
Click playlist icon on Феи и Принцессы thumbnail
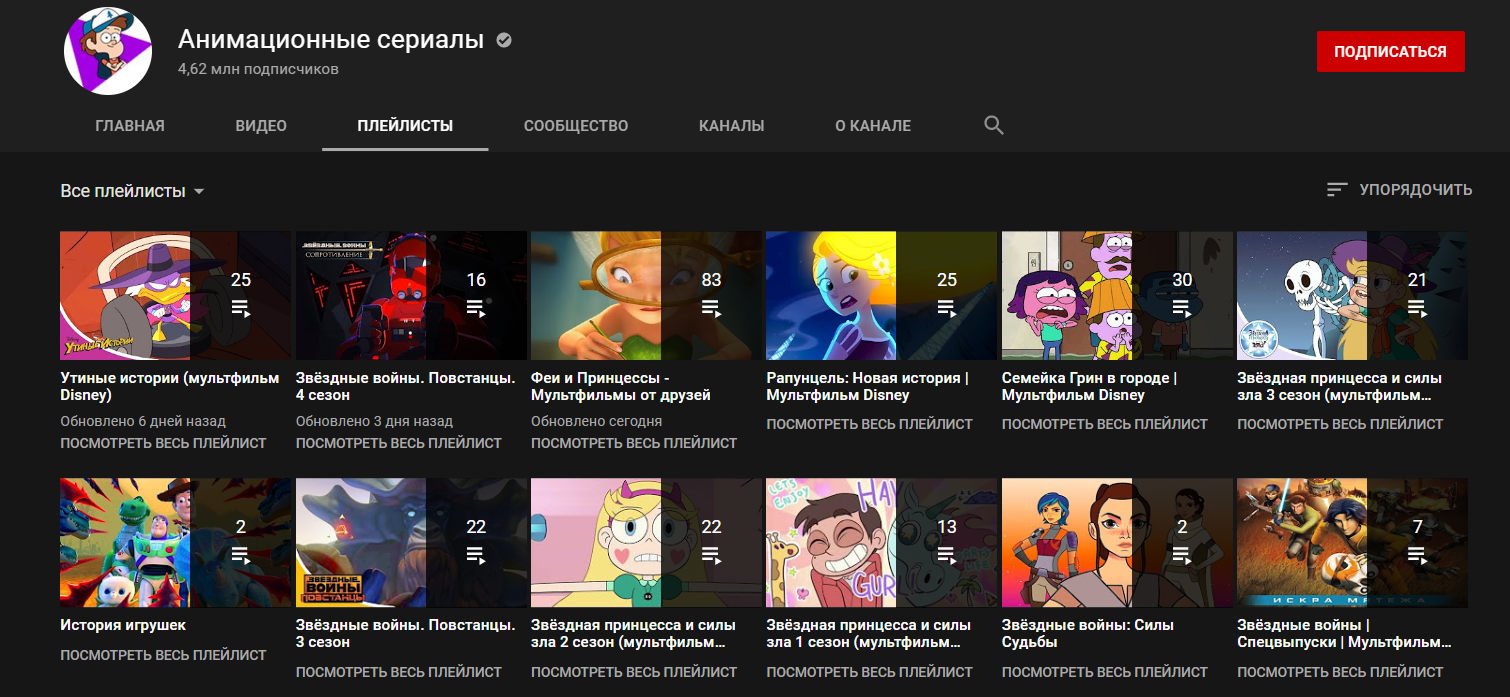711,307
